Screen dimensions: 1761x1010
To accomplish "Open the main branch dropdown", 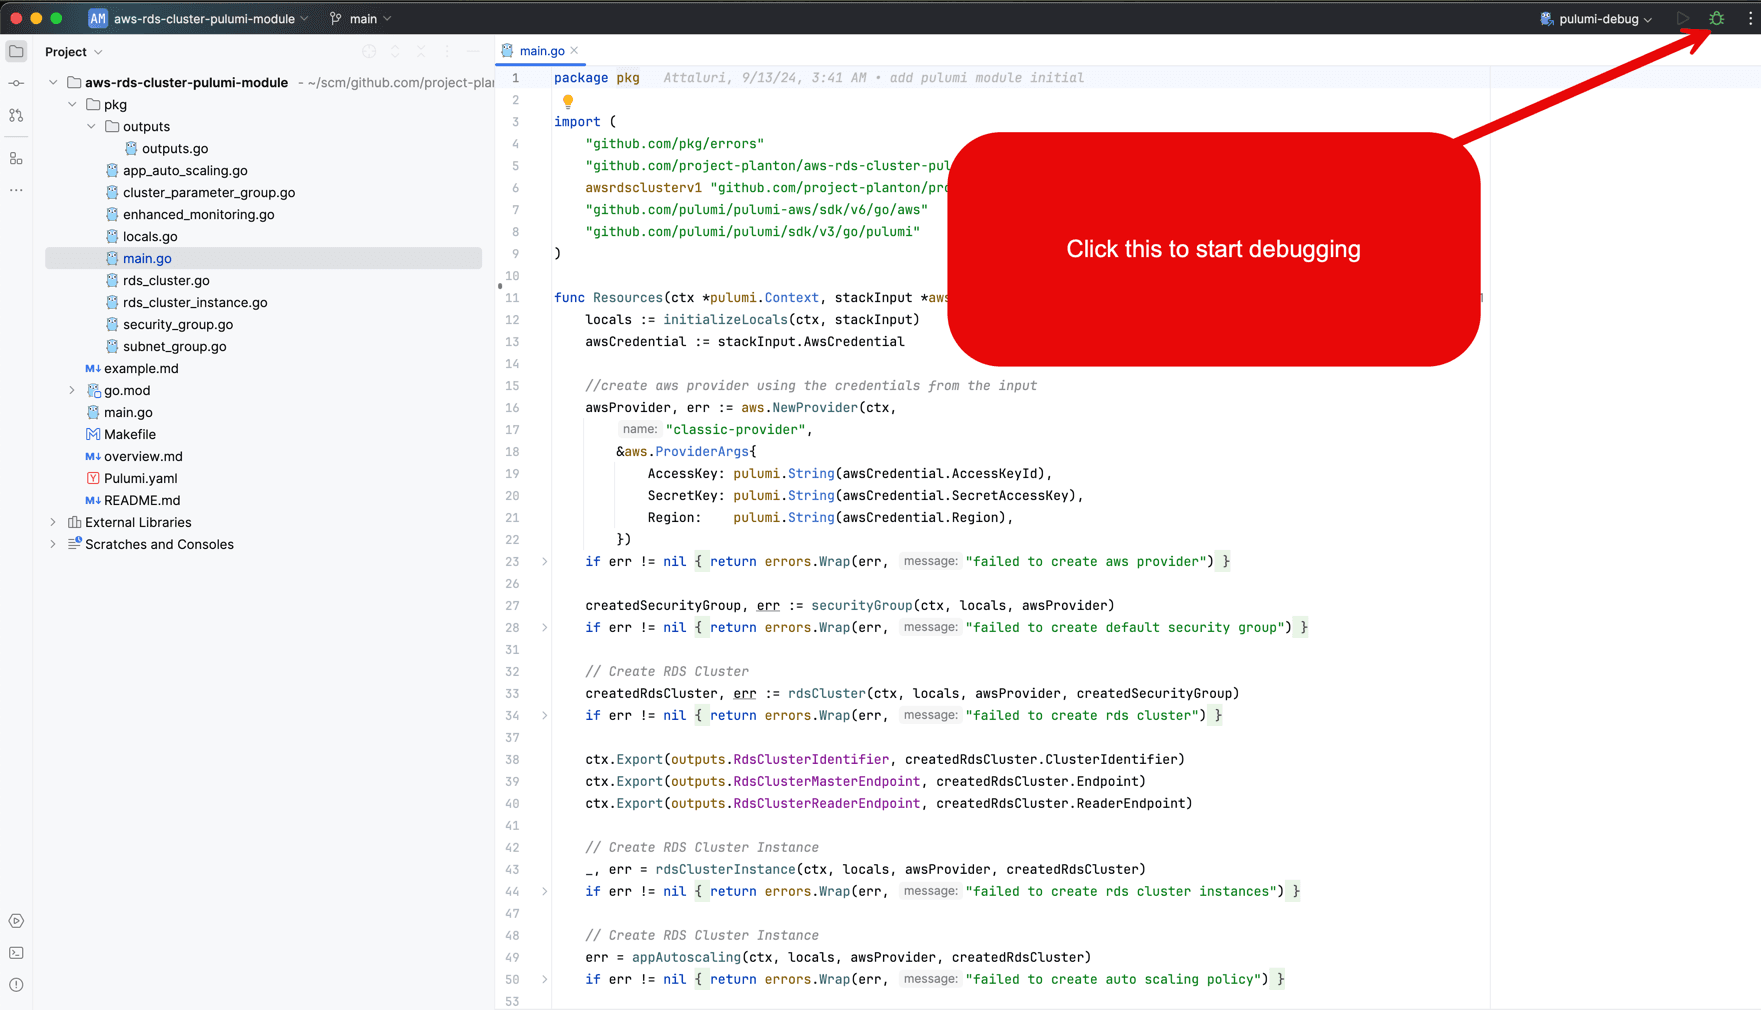I will (x=361, y=19).
